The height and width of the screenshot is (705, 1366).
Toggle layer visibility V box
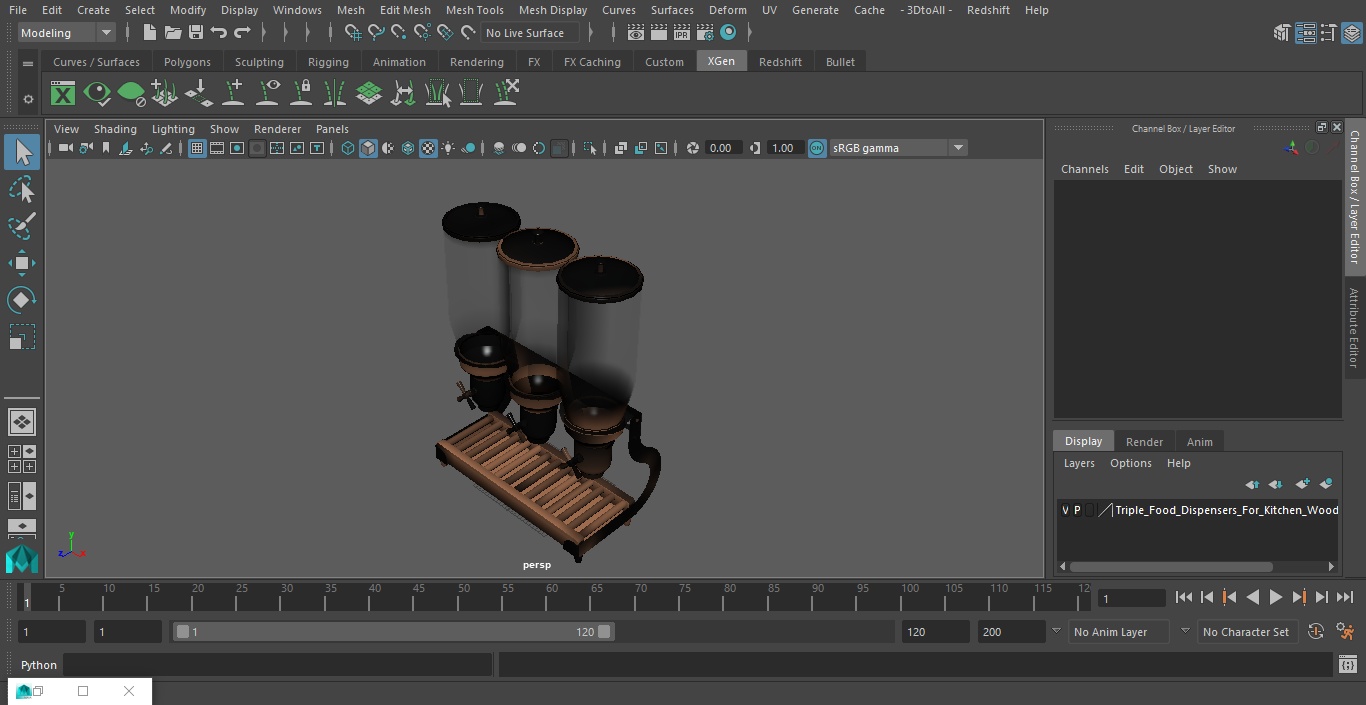(1065, 510)
